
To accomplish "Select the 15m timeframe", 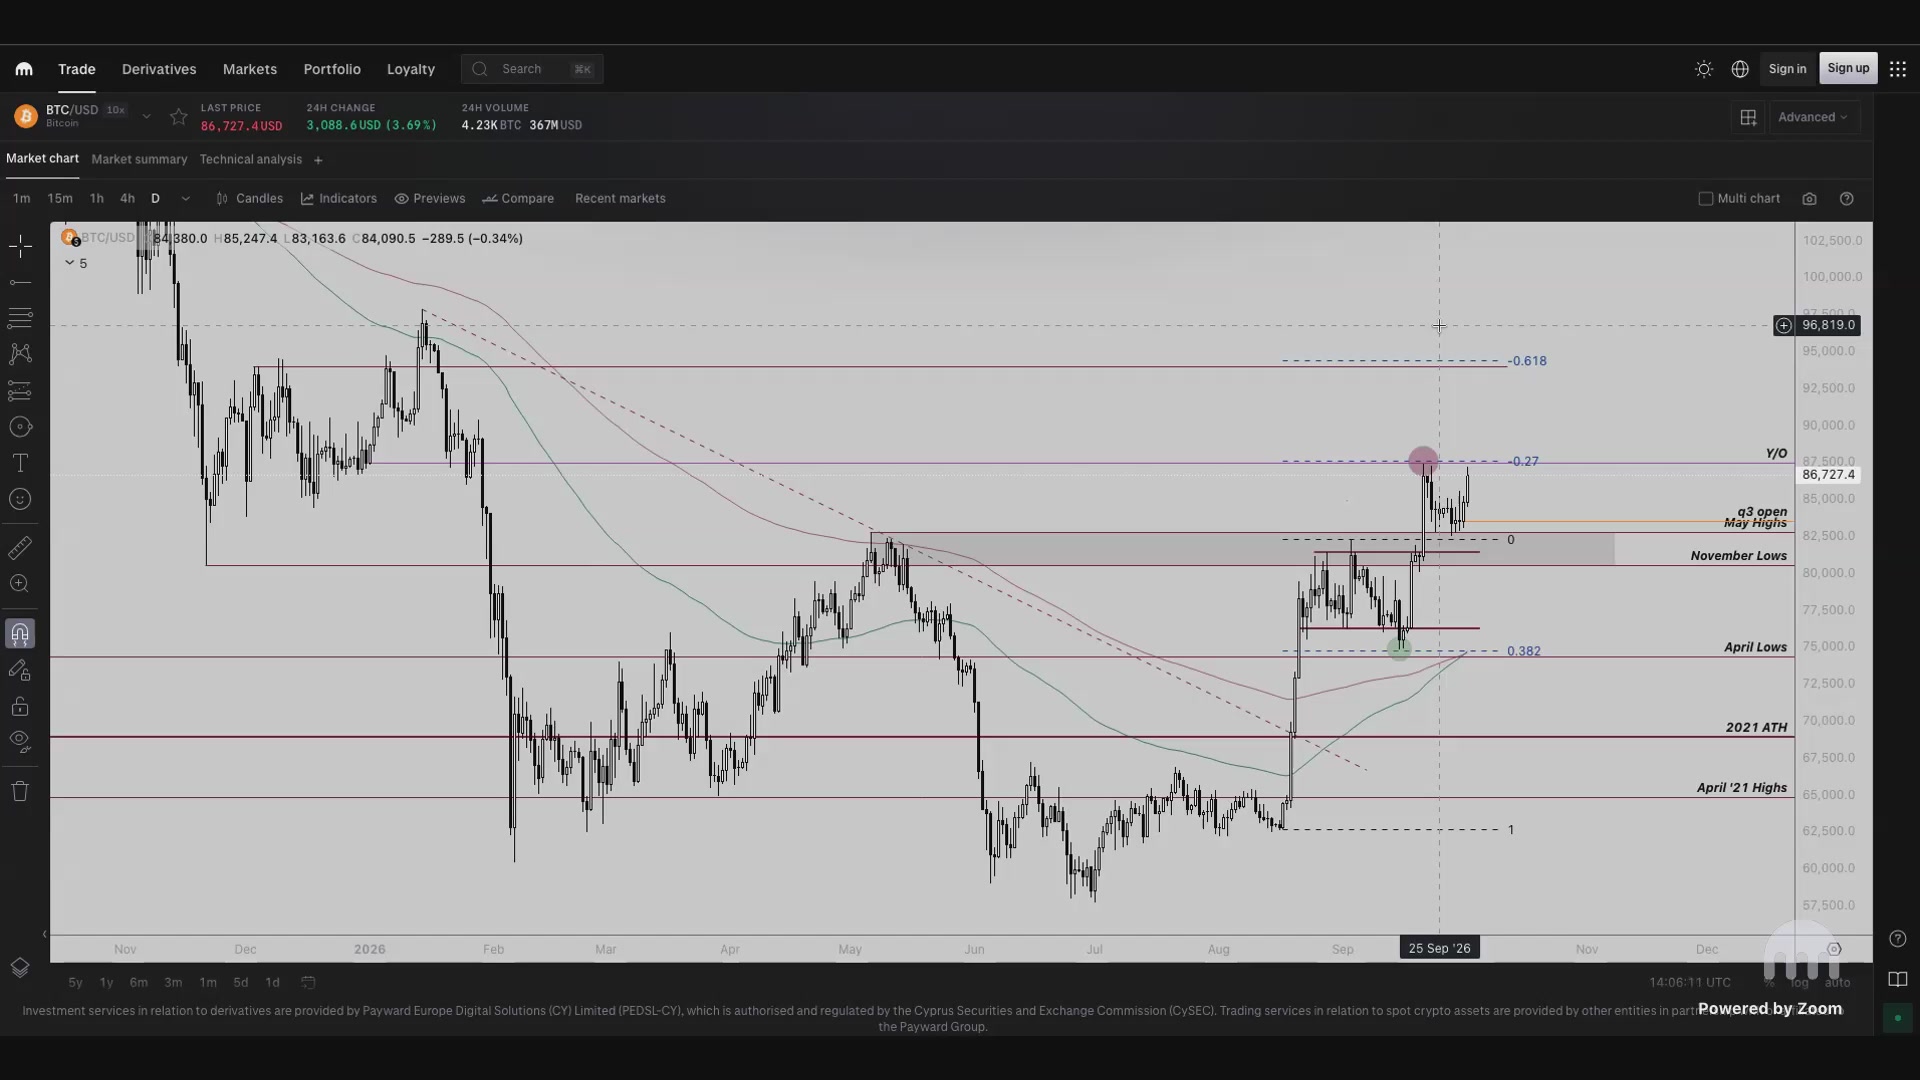I will tap(60, 199).
